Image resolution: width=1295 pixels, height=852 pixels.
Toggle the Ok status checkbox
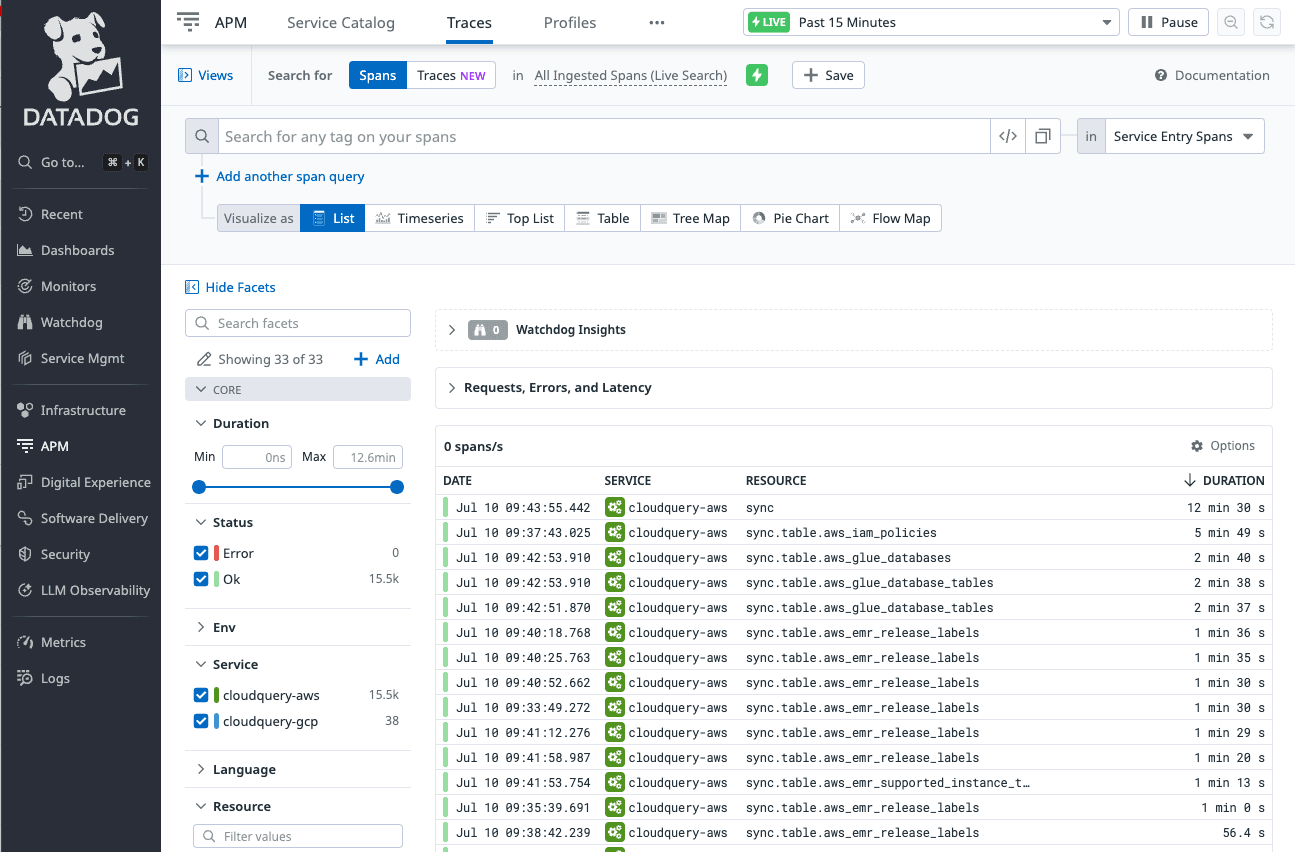click(x=201, y=579)
